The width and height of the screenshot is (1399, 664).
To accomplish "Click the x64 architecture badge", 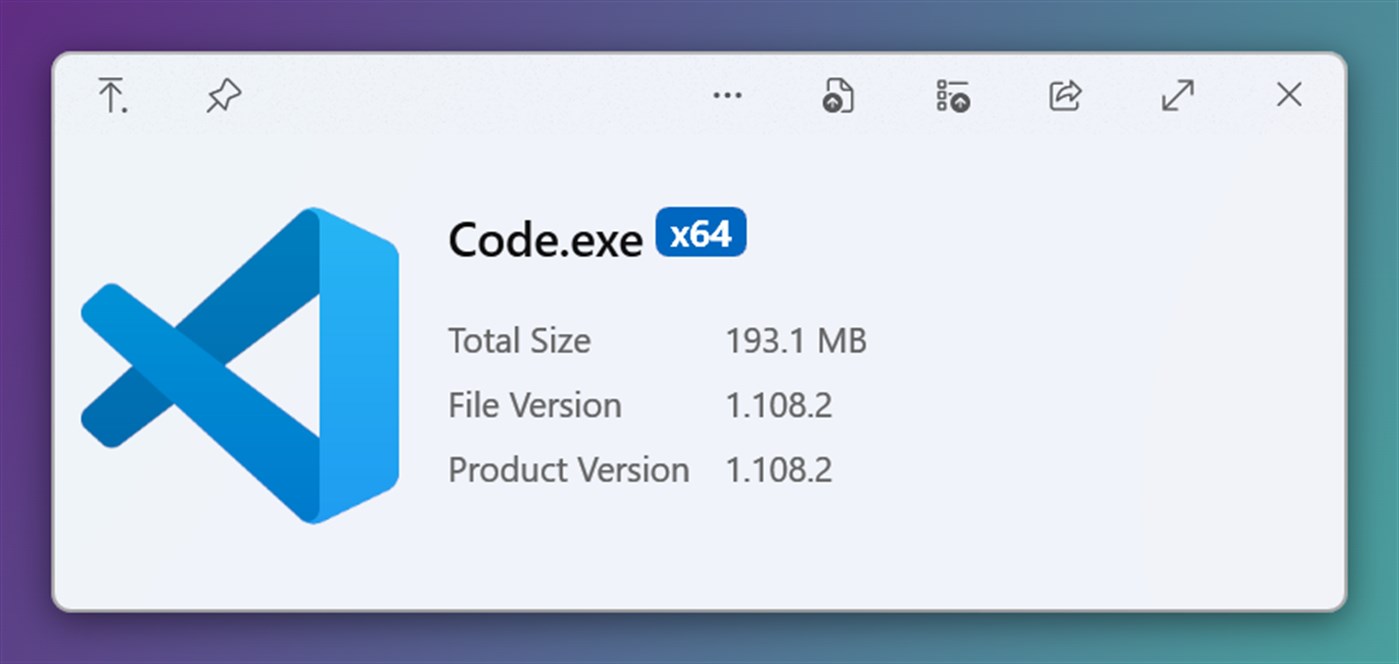I will click(701, 235).
